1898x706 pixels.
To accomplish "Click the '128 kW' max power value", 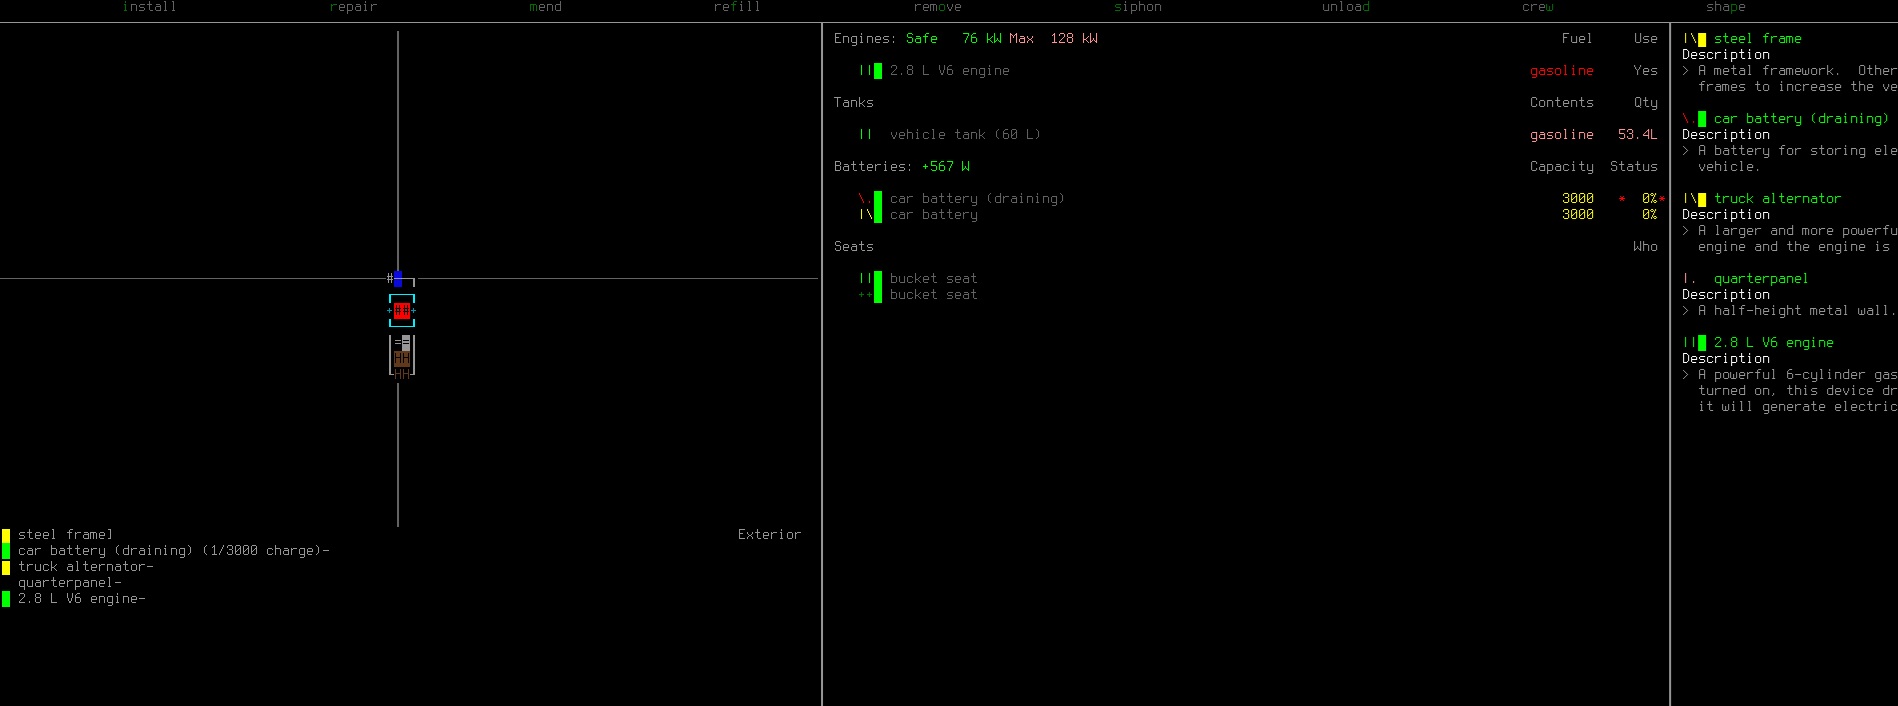I will coord(1074,39).
